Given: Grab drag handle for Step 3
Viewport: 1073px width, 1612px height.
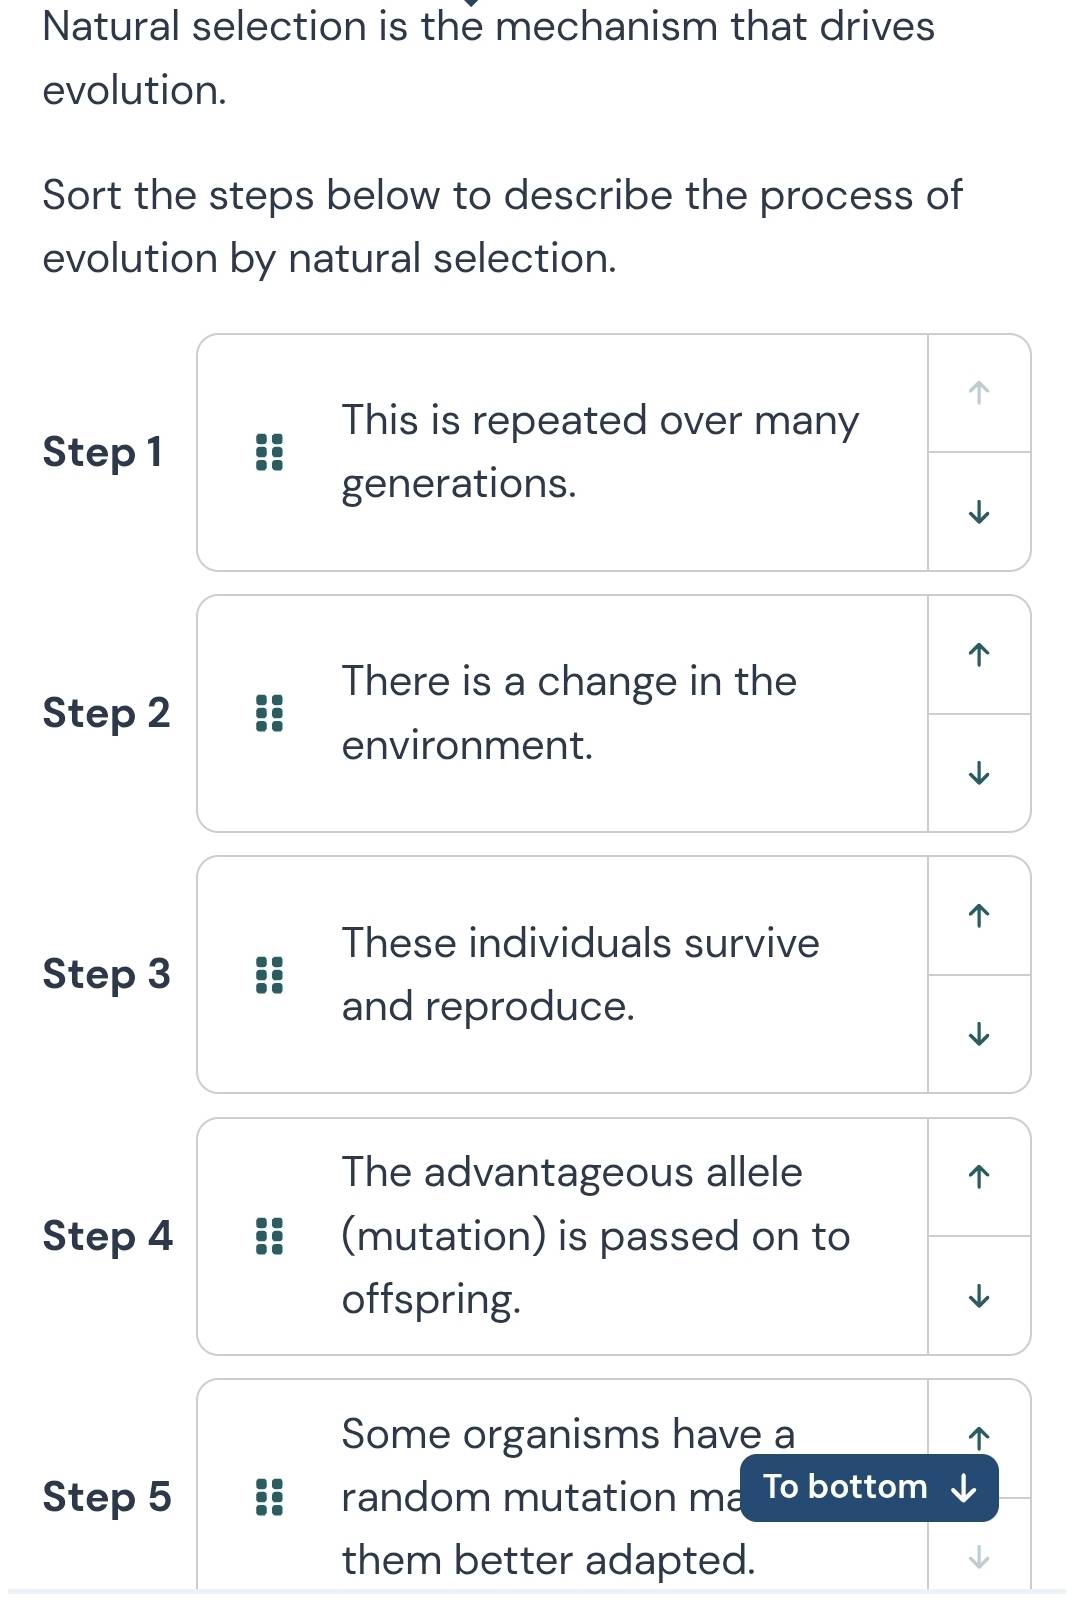Looking at the screenshot, I should coord(269,975).
